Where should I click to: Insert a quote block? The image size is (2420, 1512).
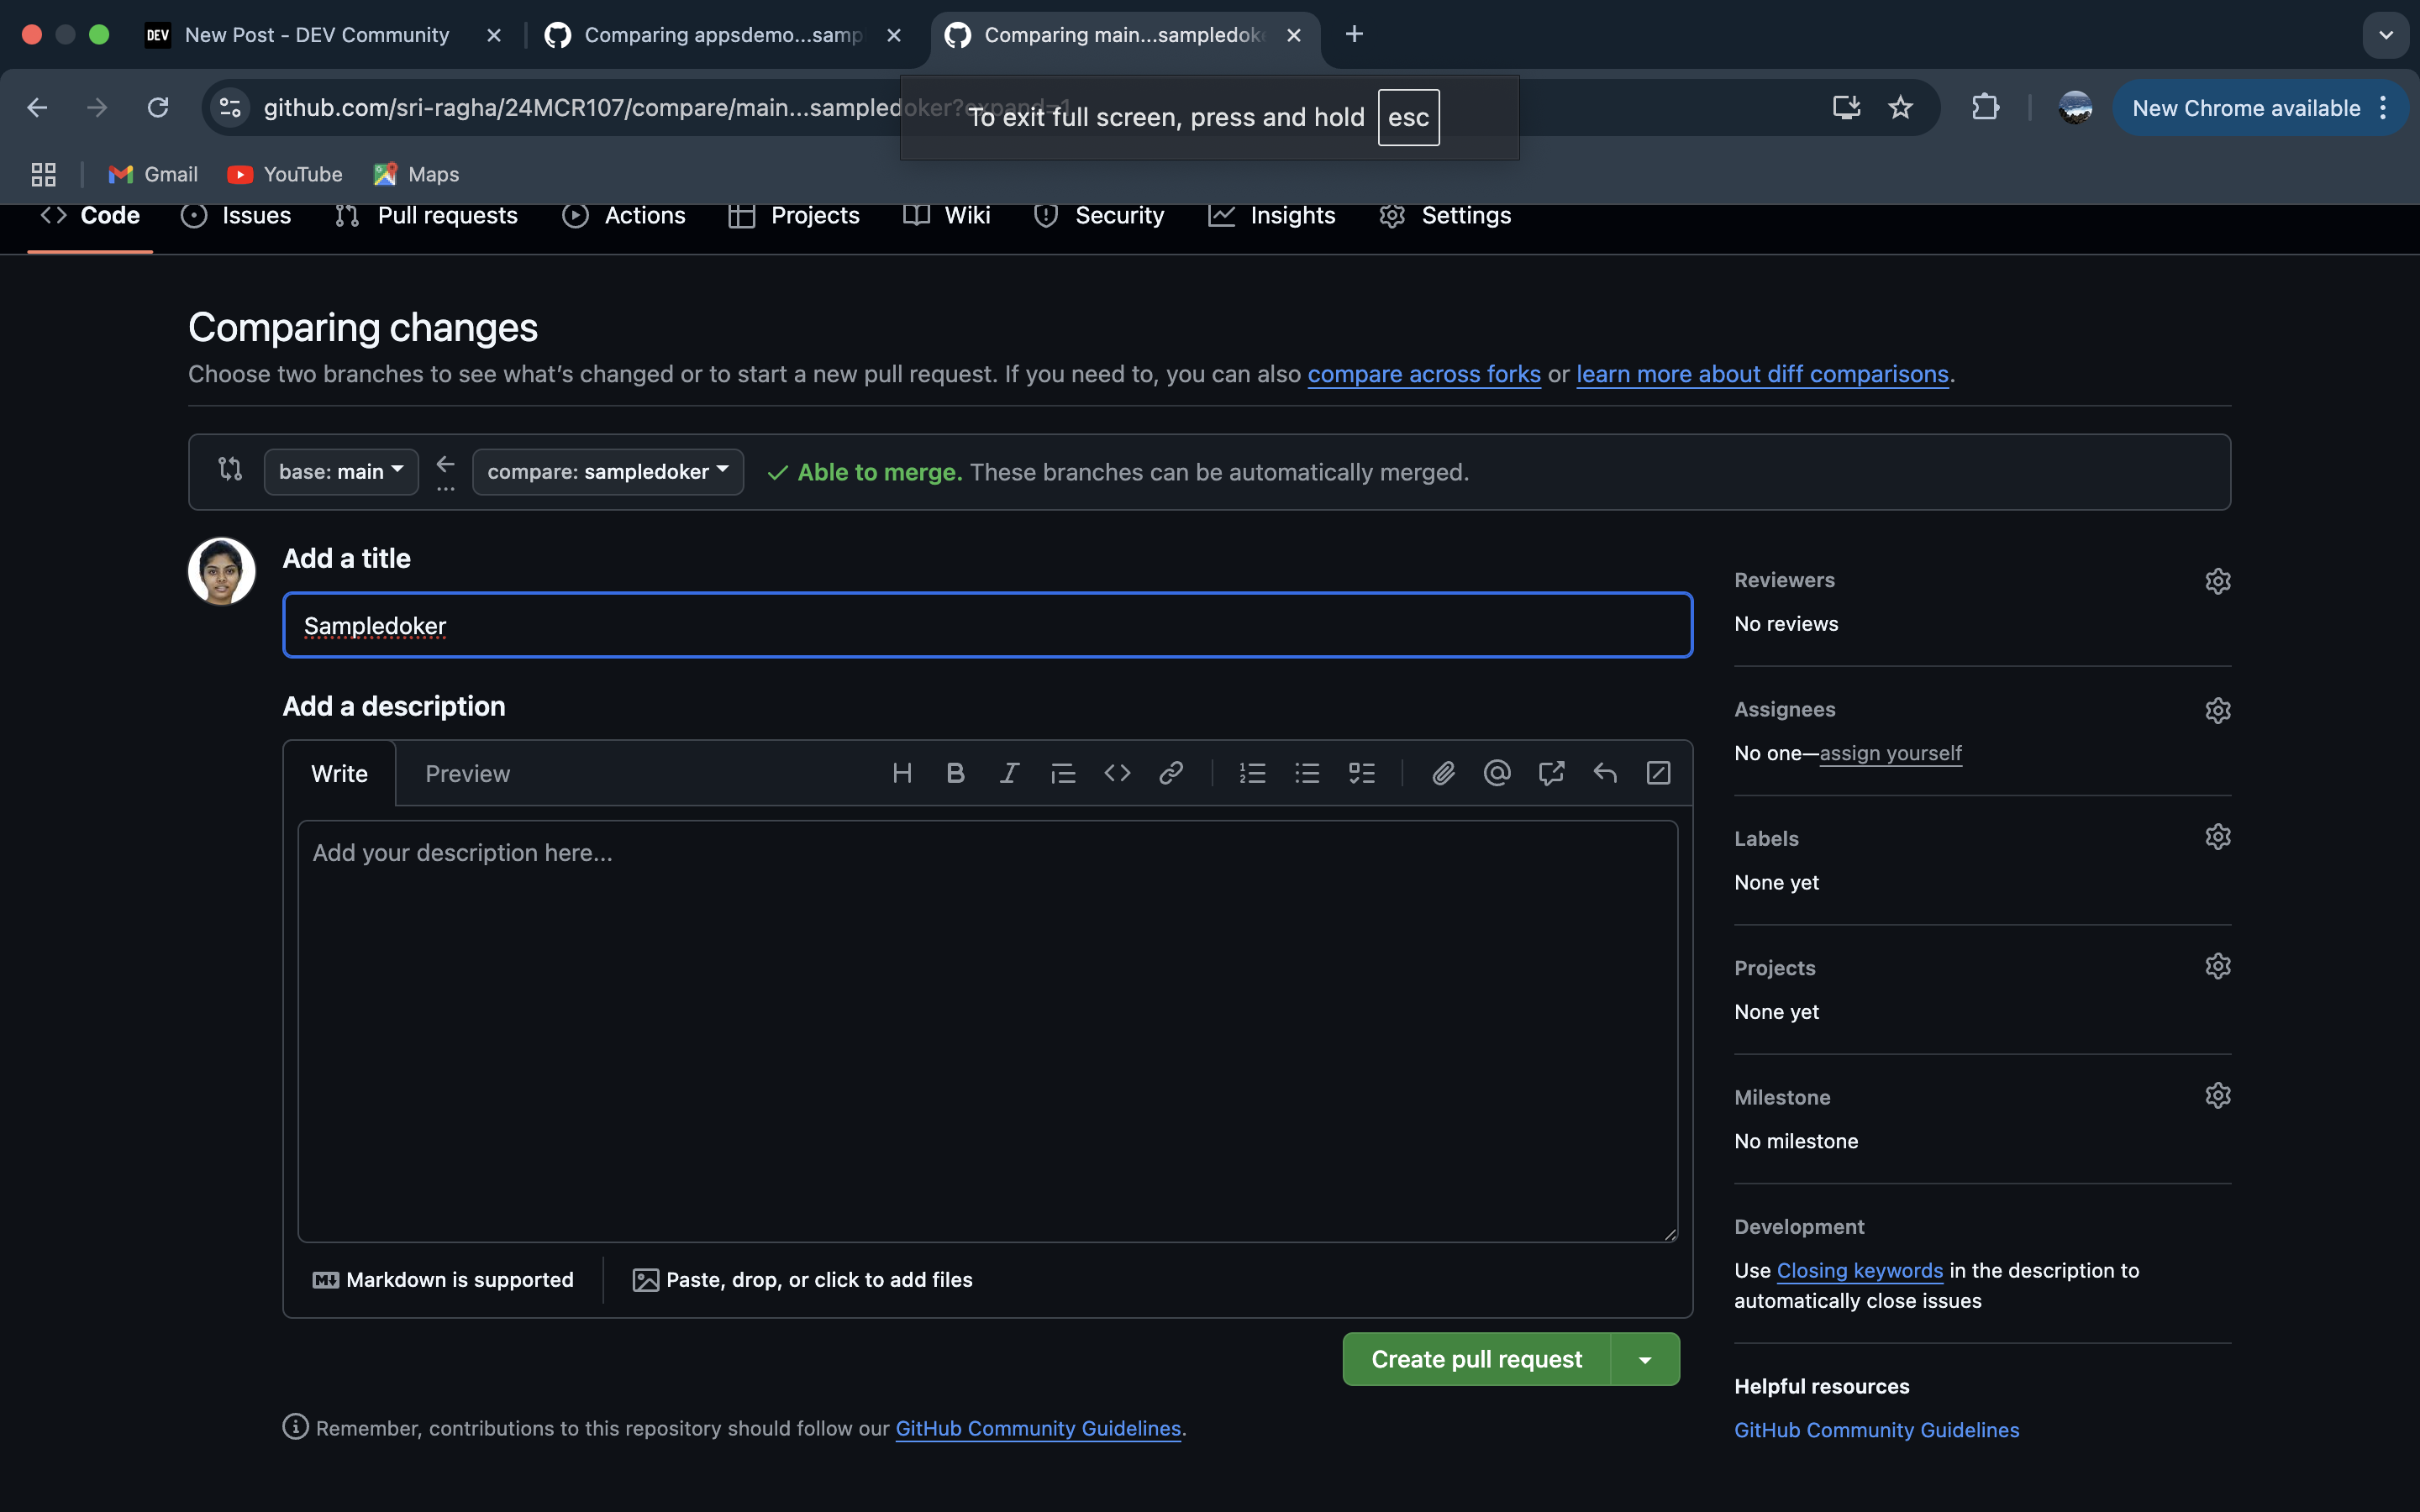(x=1063, y=773)
